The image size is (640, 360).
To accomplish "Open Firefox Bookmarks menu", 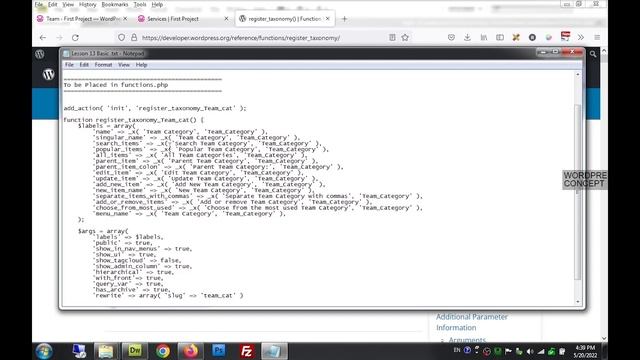I will pos(115,4).
